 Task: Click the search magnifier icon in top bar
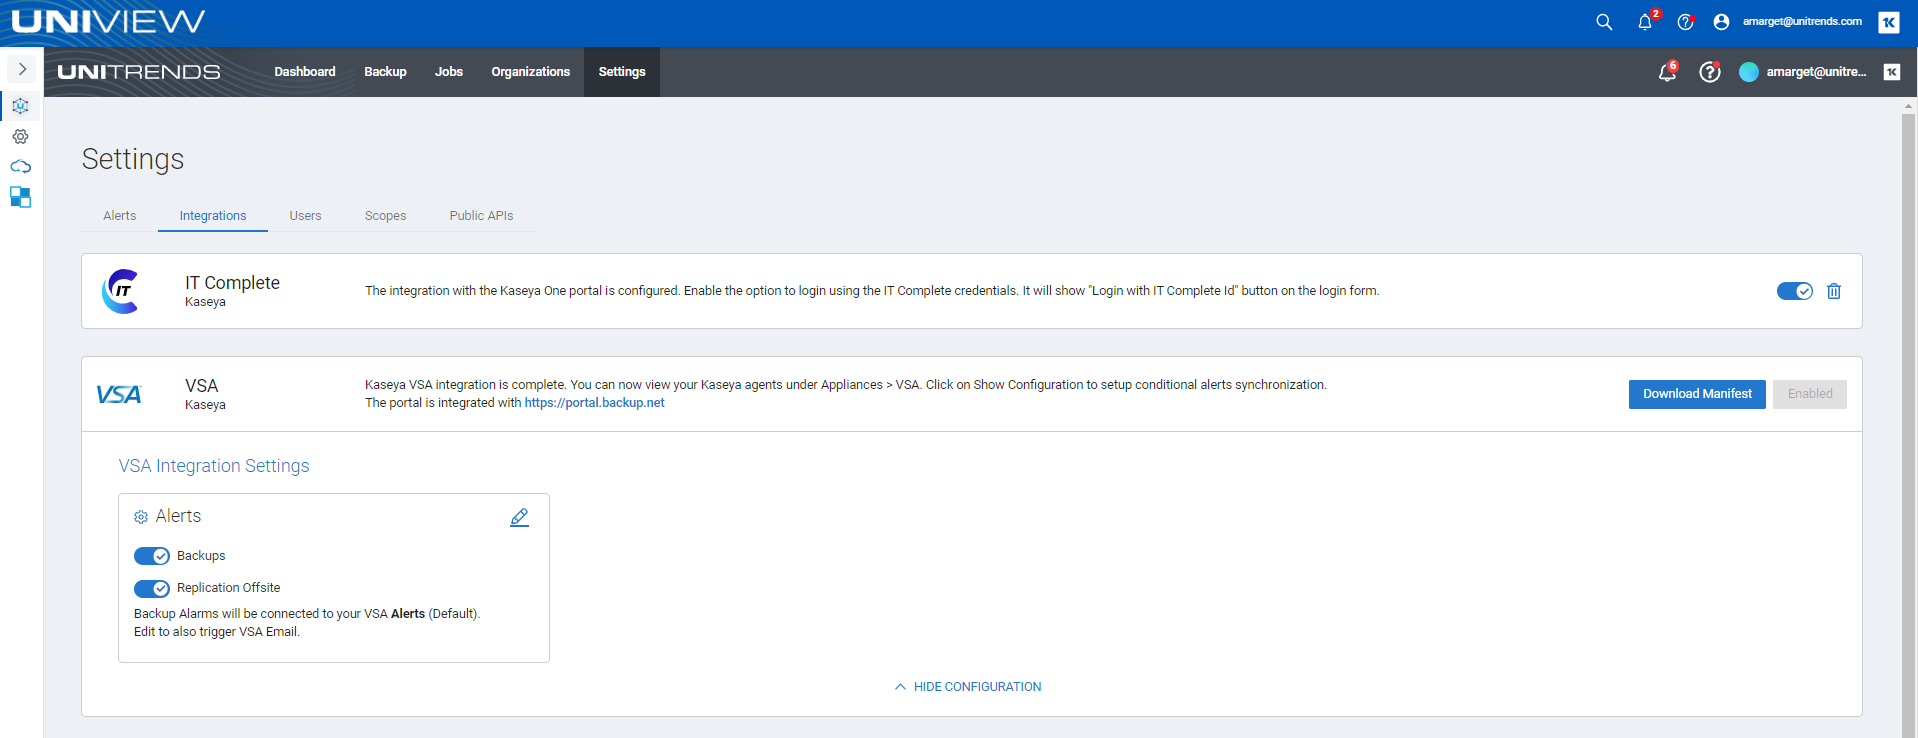1604,22
